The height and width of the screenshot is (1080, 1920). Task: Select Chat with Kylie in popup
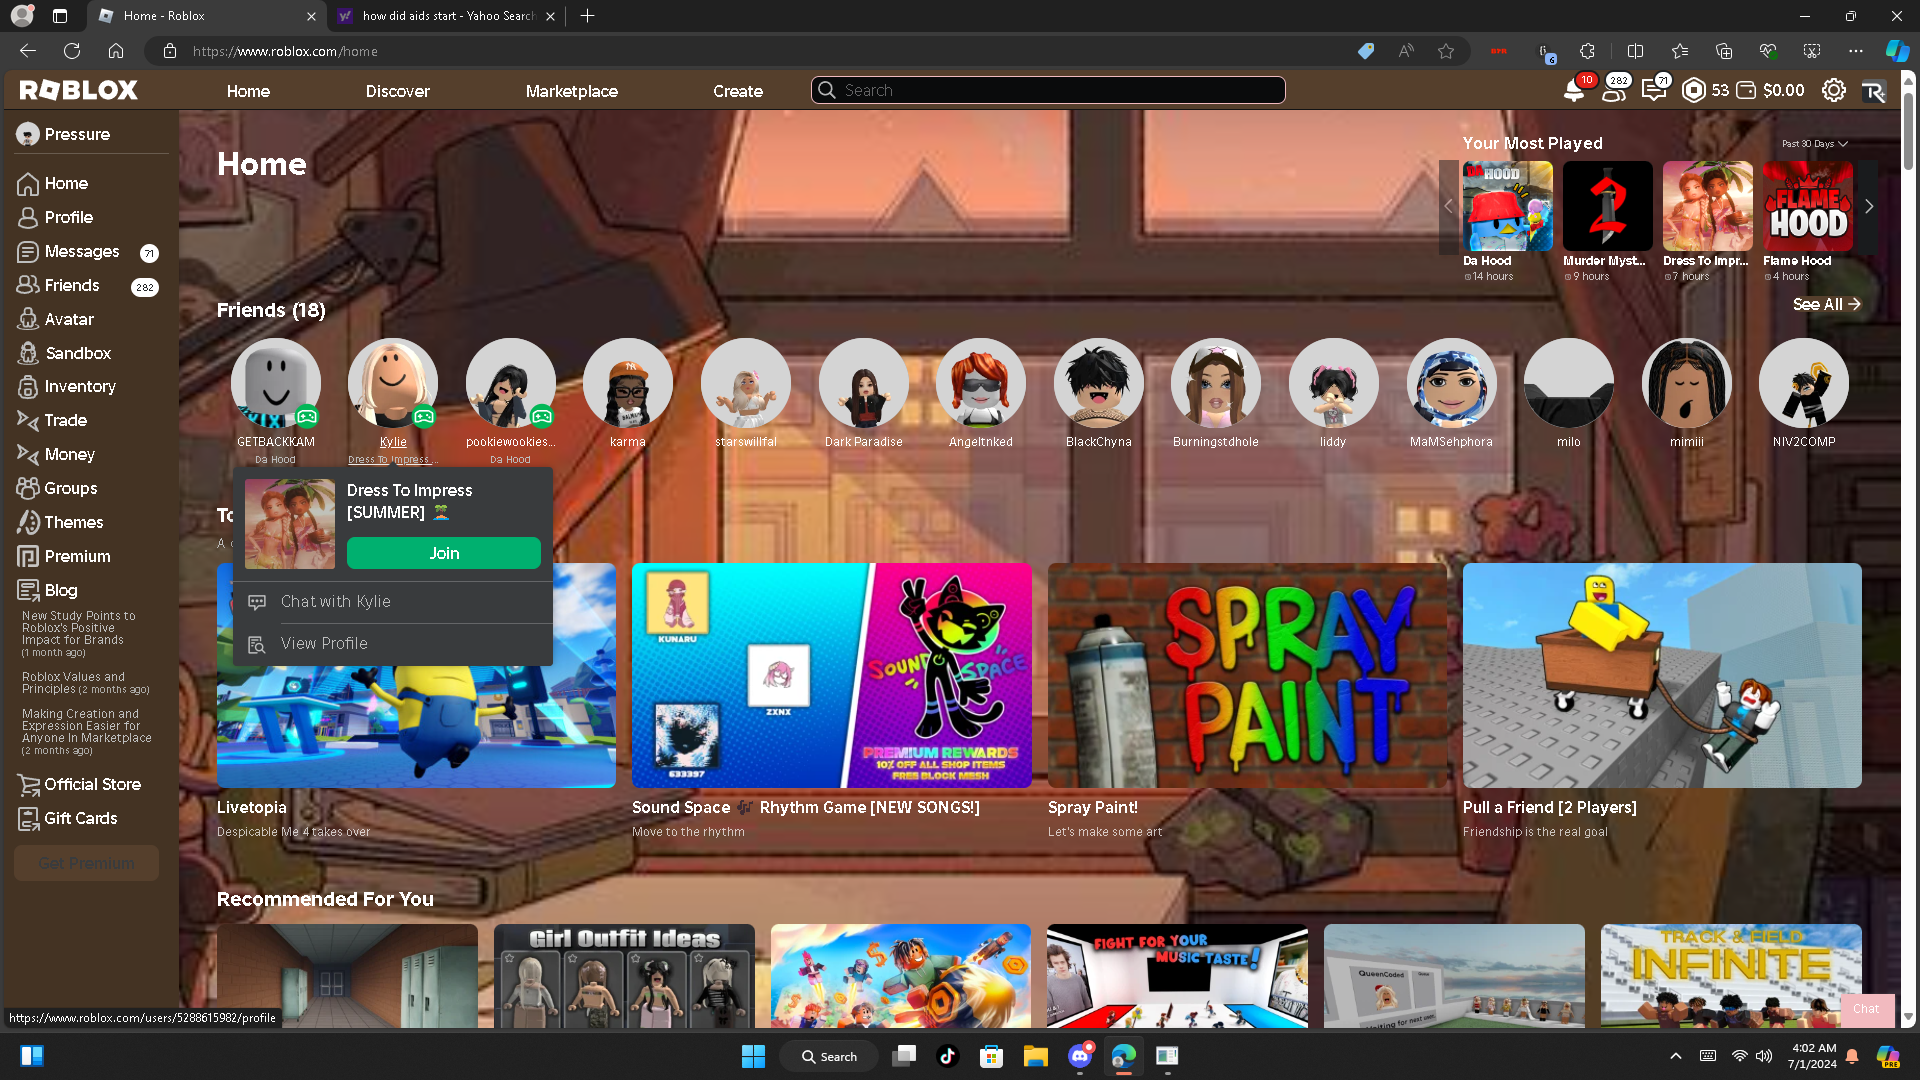point(393,602)
